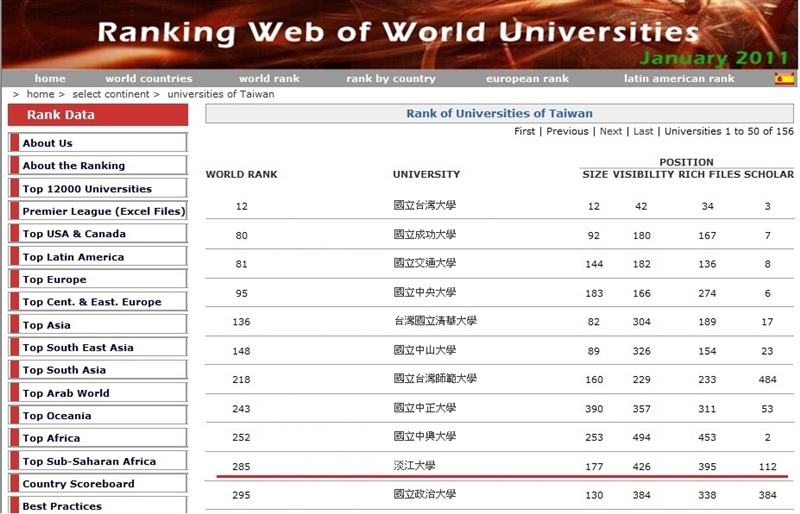
Task: Open Top 12000 Universities sidebar item
Action: coord(87,189)
